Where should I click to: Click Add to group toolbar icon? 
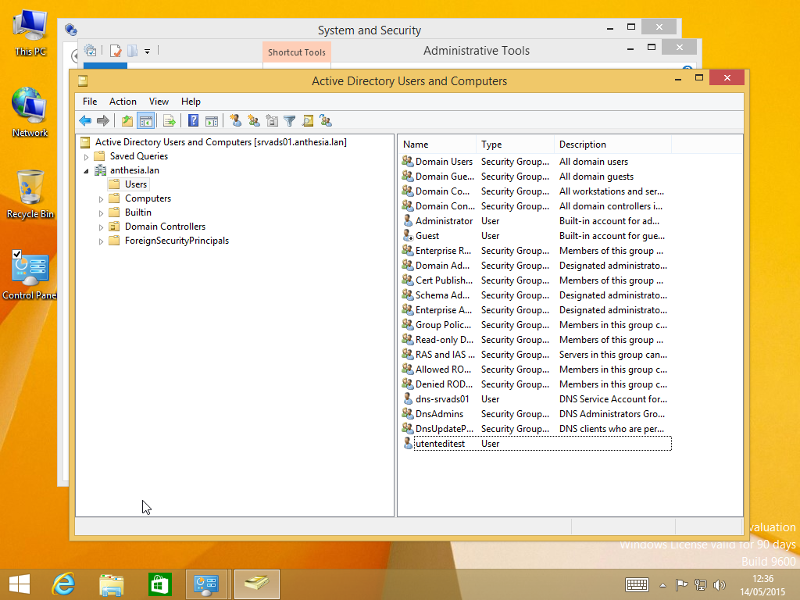click(326, 121)
